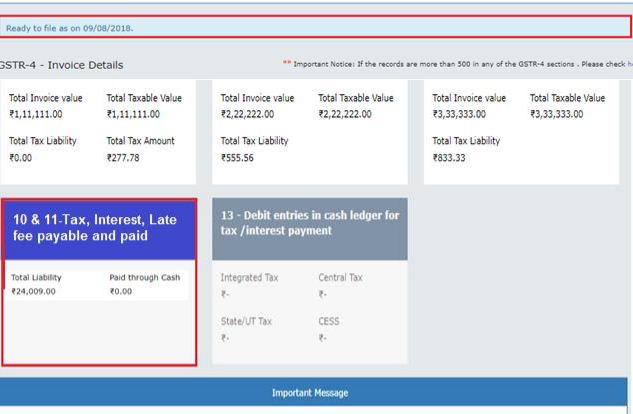Click the Total Liability ₹24,009.00 value
Viewport: 633px width, 414px height.
tap(34, 291)
